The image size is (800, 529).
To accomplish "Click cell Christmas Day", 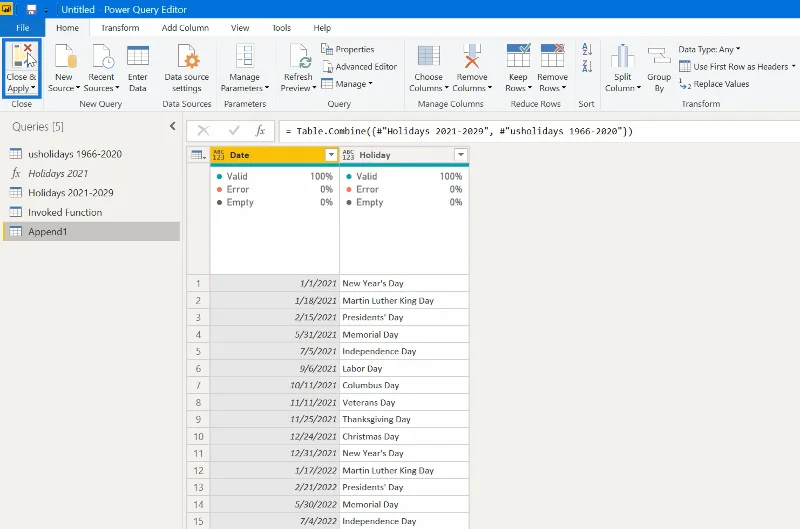I will coord(404,436).
